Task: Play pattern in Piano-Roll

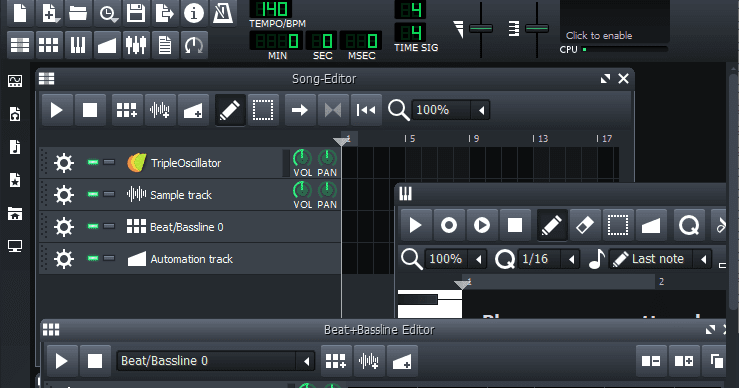Action: tap(416, 225)
